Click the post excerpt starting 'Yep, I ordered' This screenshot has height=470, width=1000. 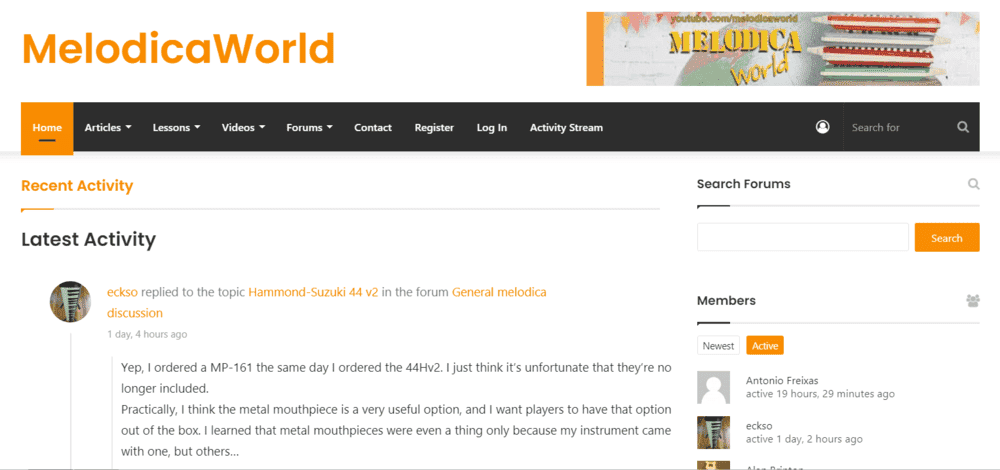click(396, 409)
